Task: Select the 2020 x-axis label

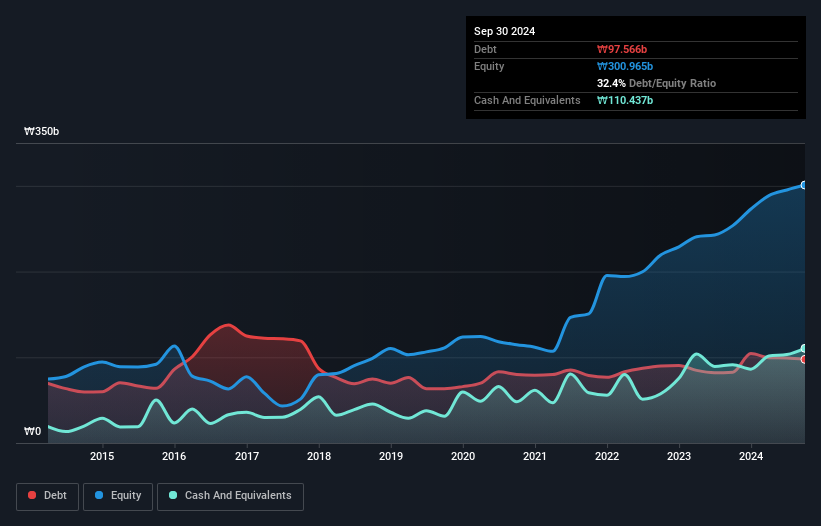Action: point(463,456)
